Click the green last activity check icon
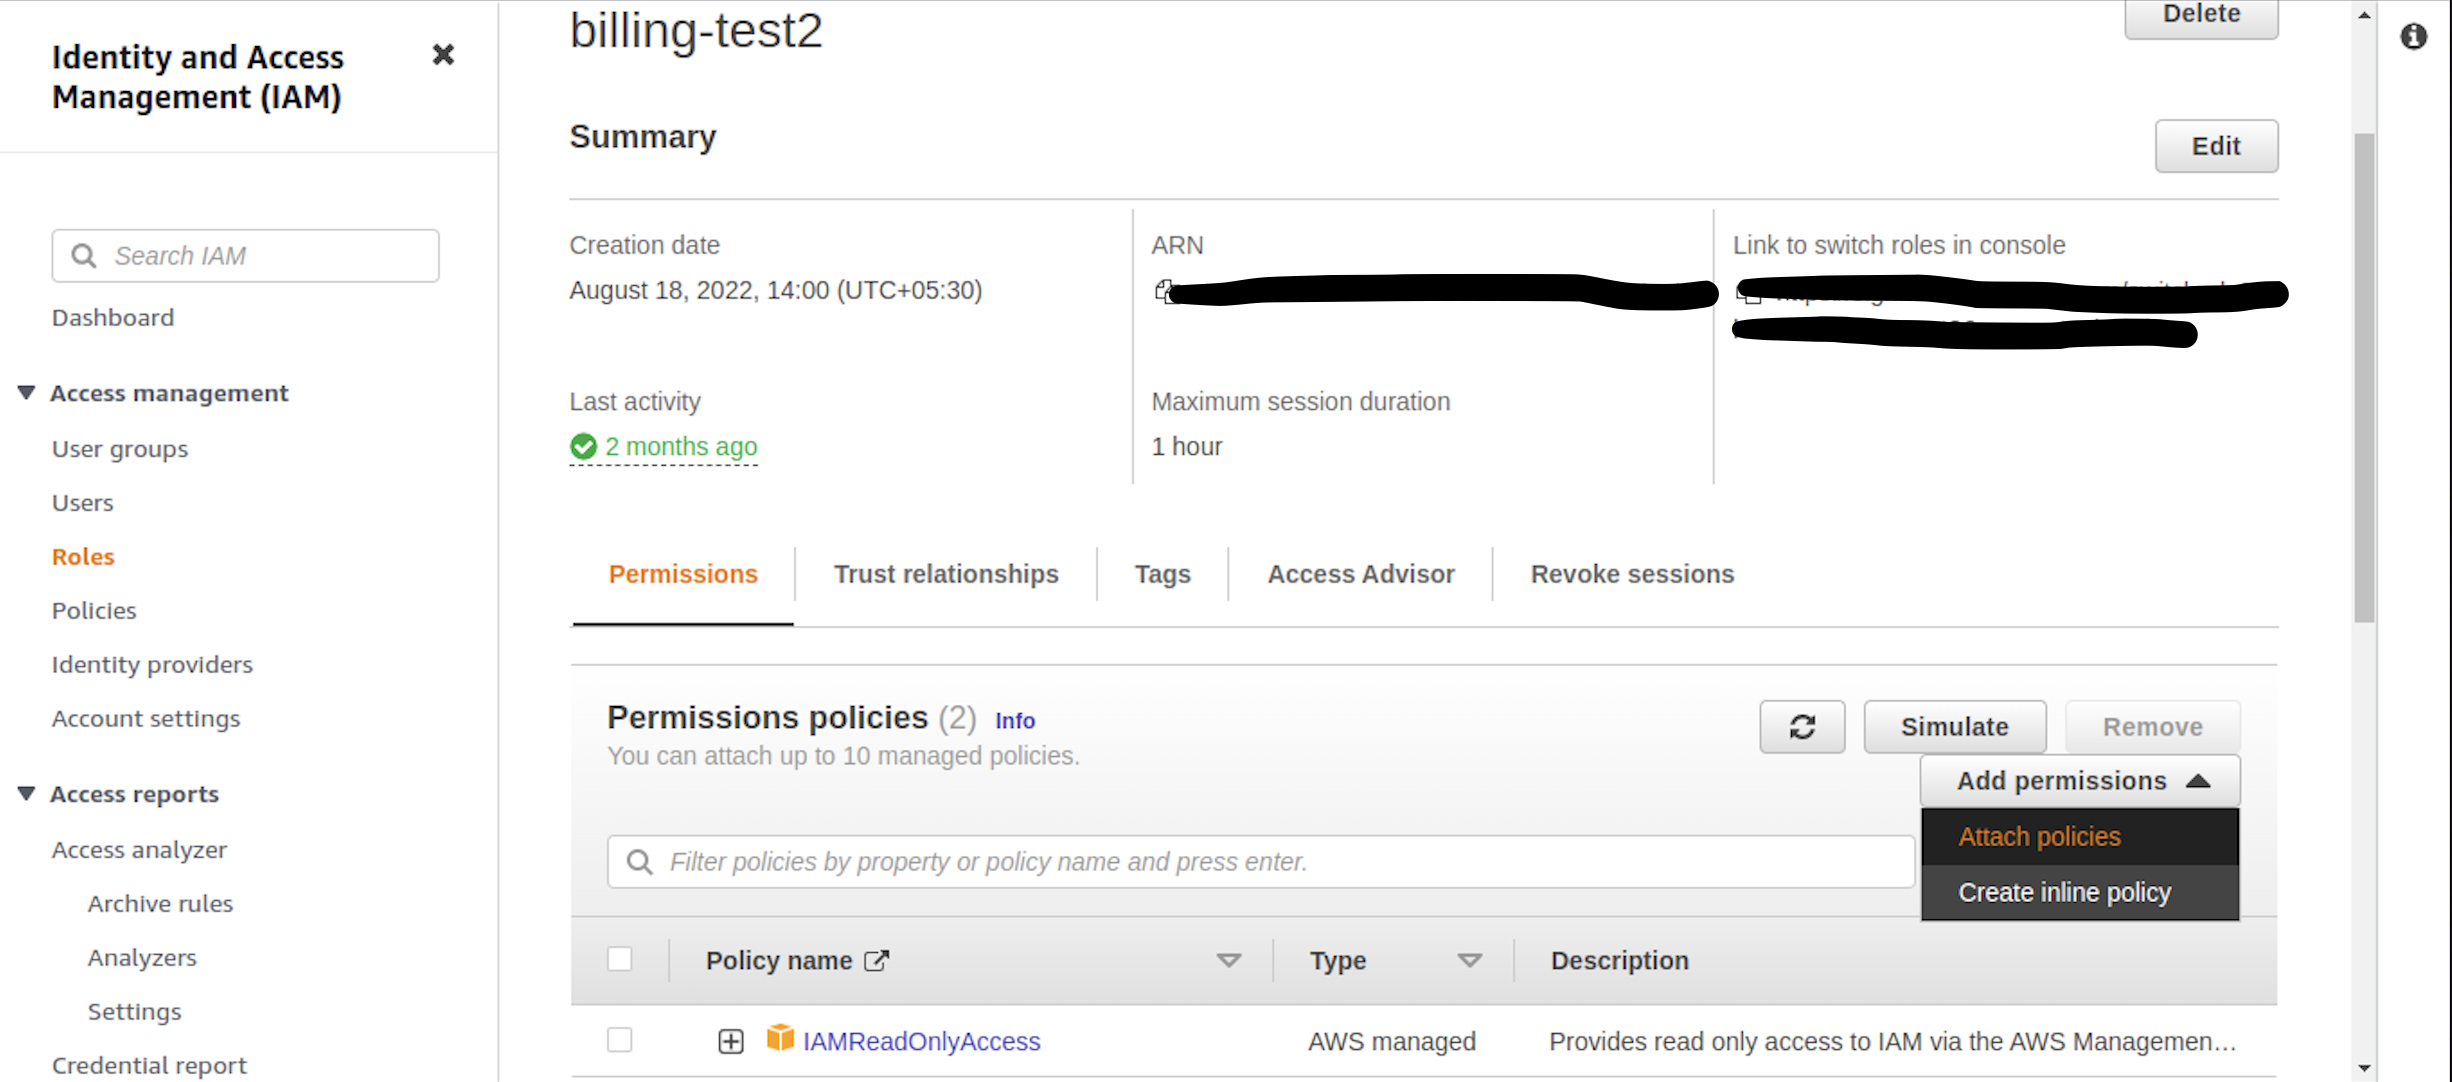 [583, 447]
